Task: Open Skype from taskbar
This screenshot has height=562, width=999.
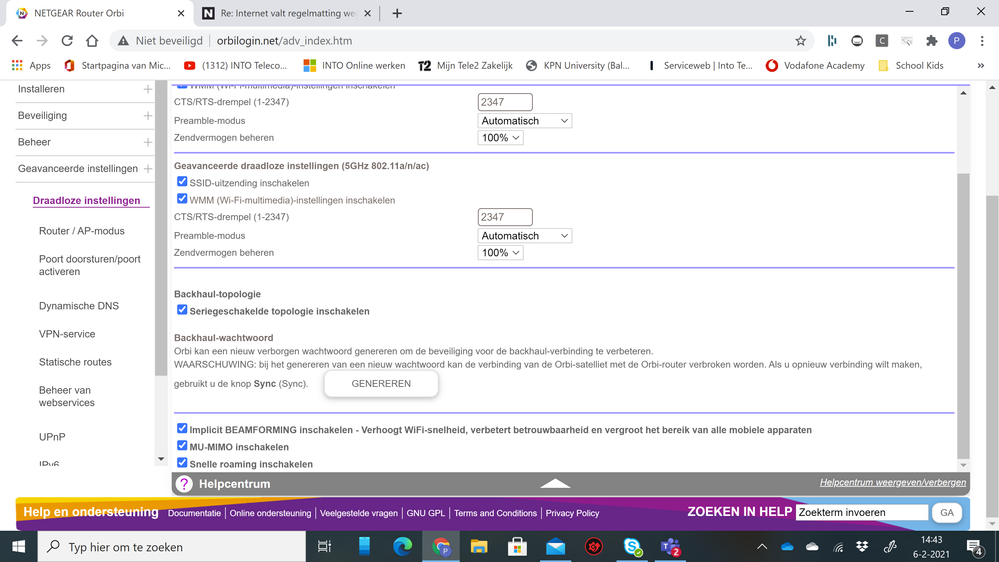Action: point(632,547)
